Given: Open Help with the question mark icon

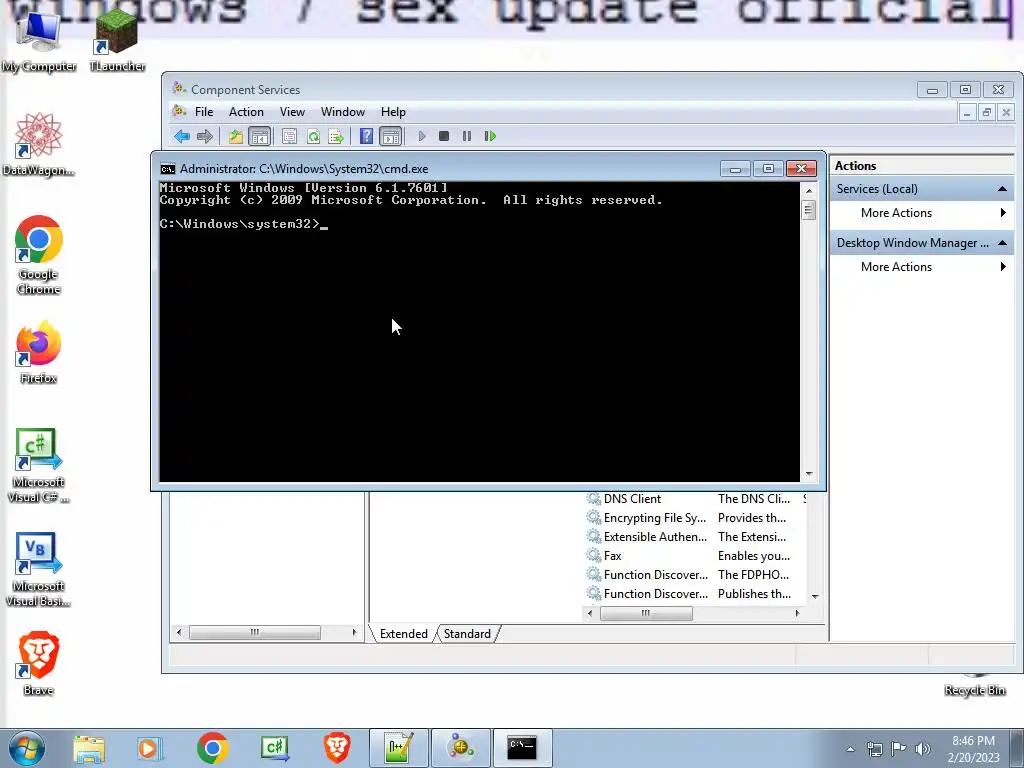Looking at the screenshot, I should (x=366, y=136).
